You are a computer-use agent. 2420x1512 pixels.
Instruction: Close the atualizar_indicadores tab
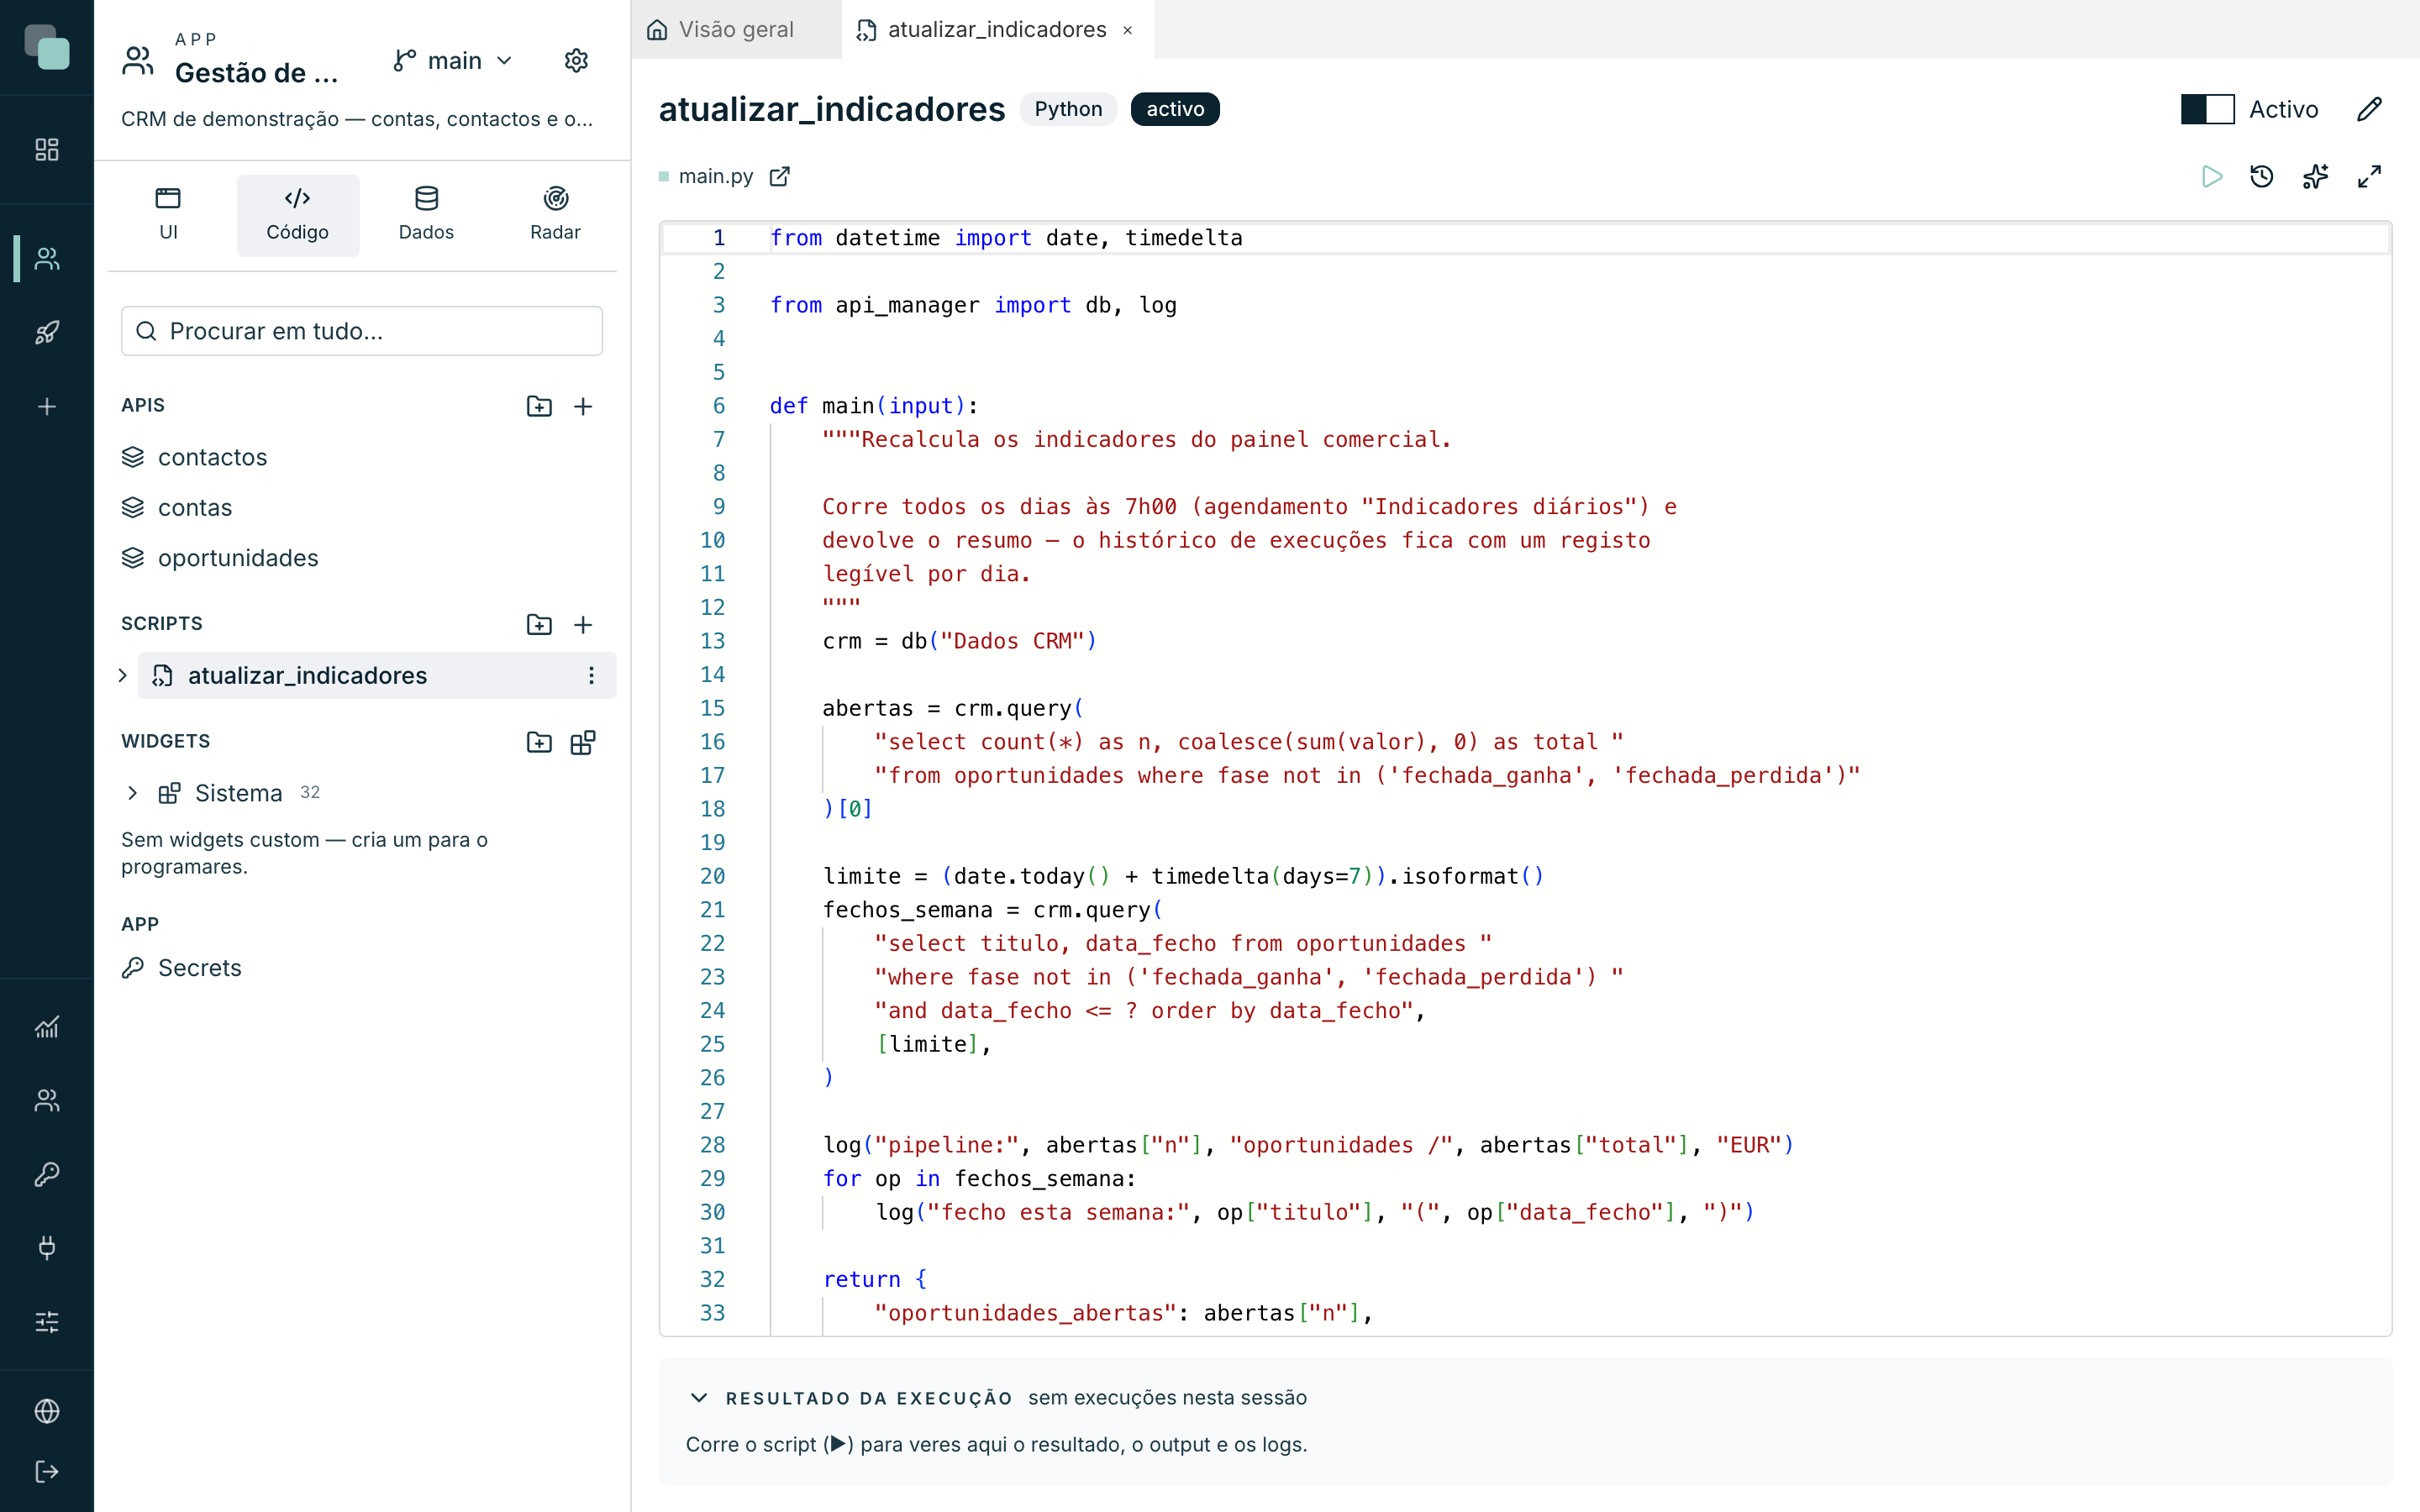1128,30
